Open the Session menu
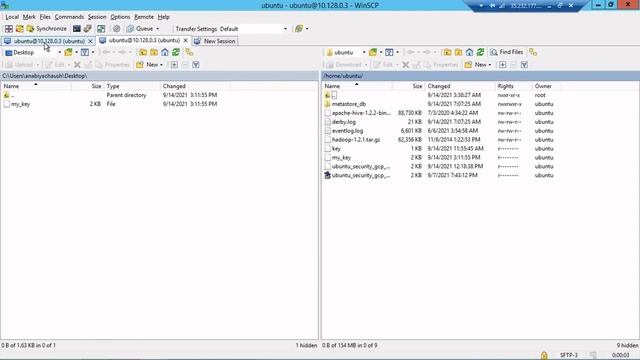The height and width of the screenshot is (360, 640). tap(97, 17)
